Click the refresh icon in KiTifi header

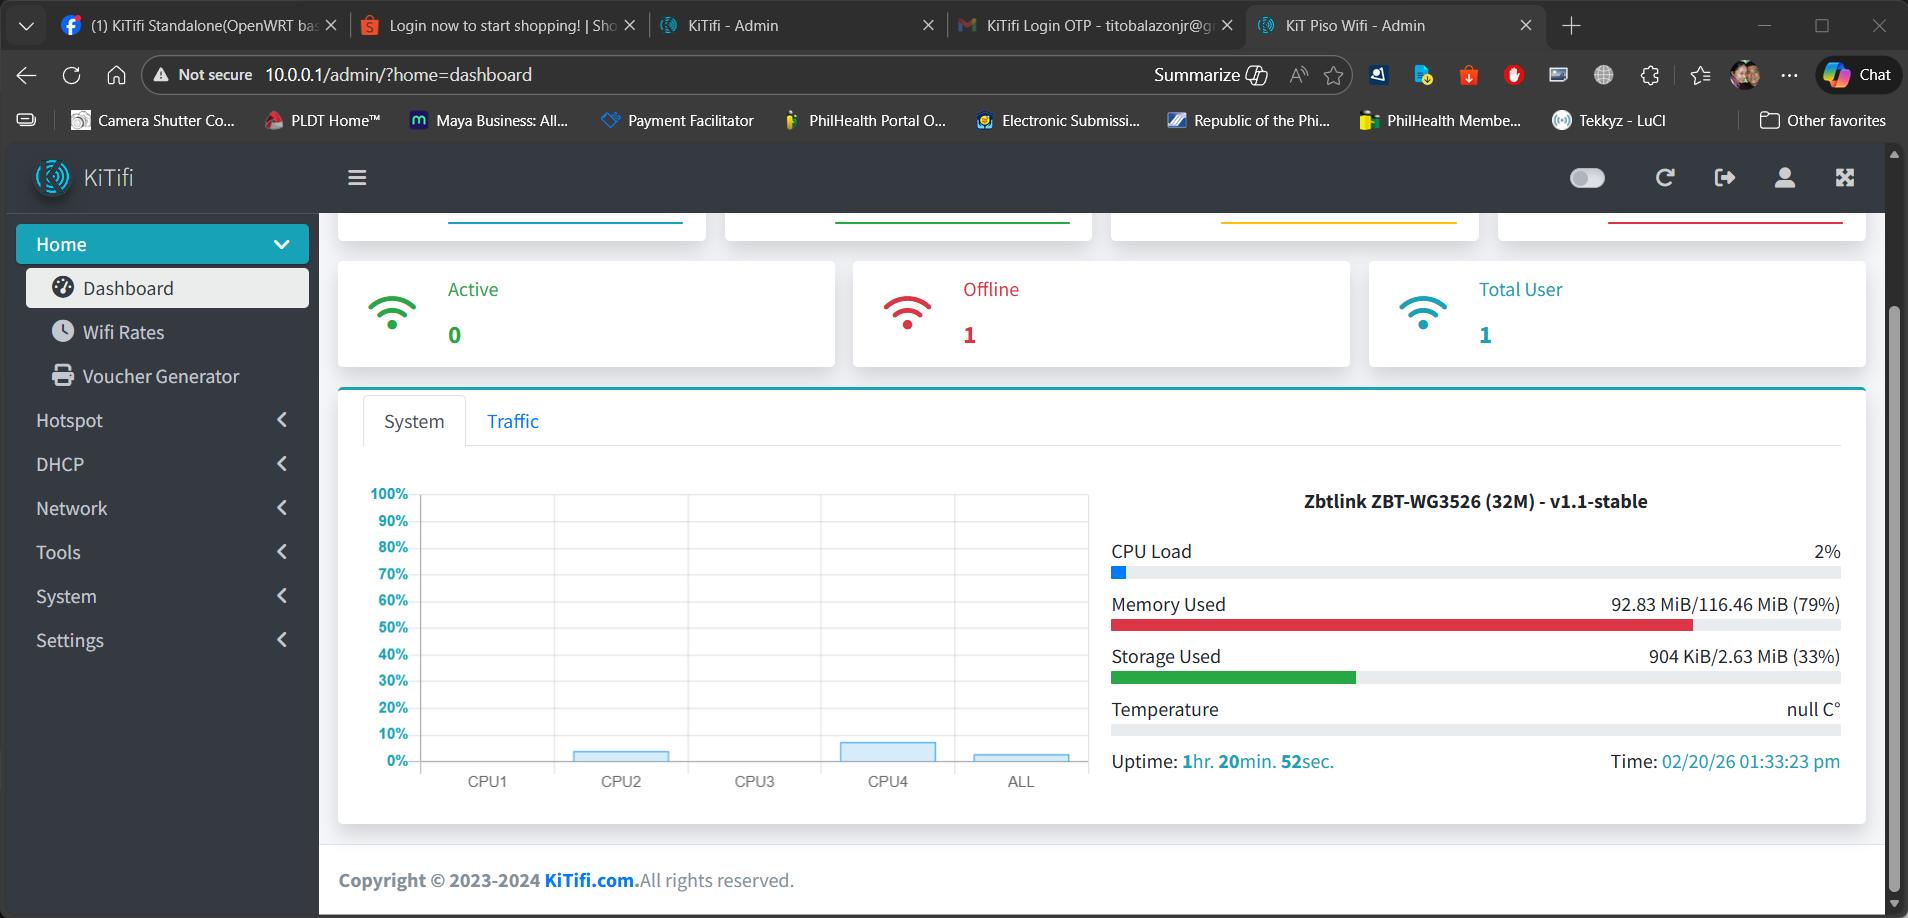point(1665,178)
